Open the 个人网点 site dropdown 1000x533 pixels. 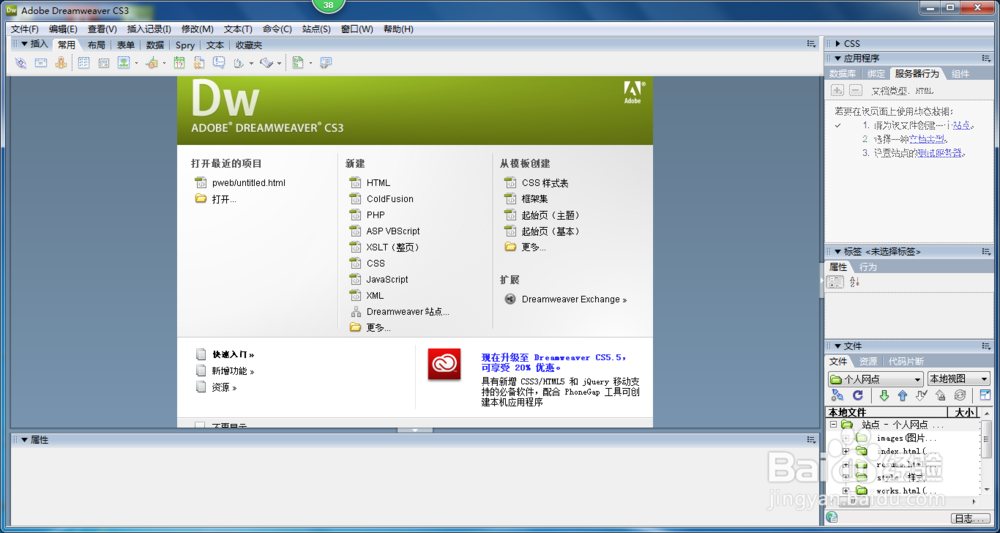(x=876, y=379)
